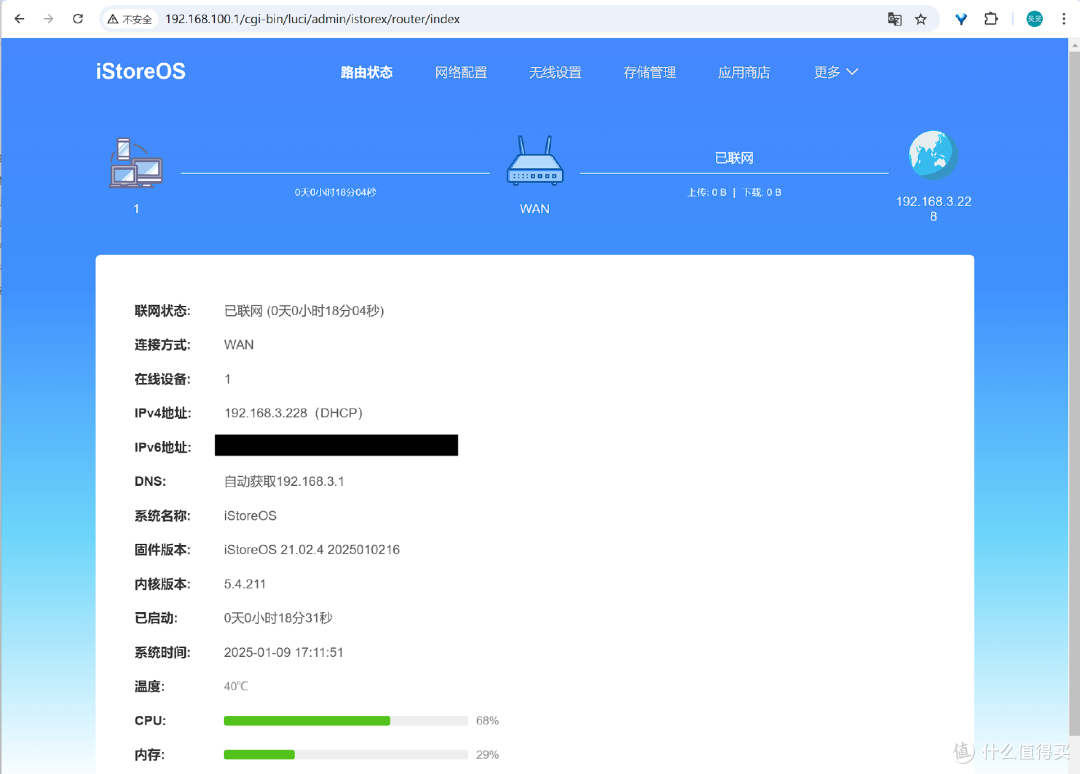
Task: Open the Chrome profile avatar
Action: pos(1034,18)
